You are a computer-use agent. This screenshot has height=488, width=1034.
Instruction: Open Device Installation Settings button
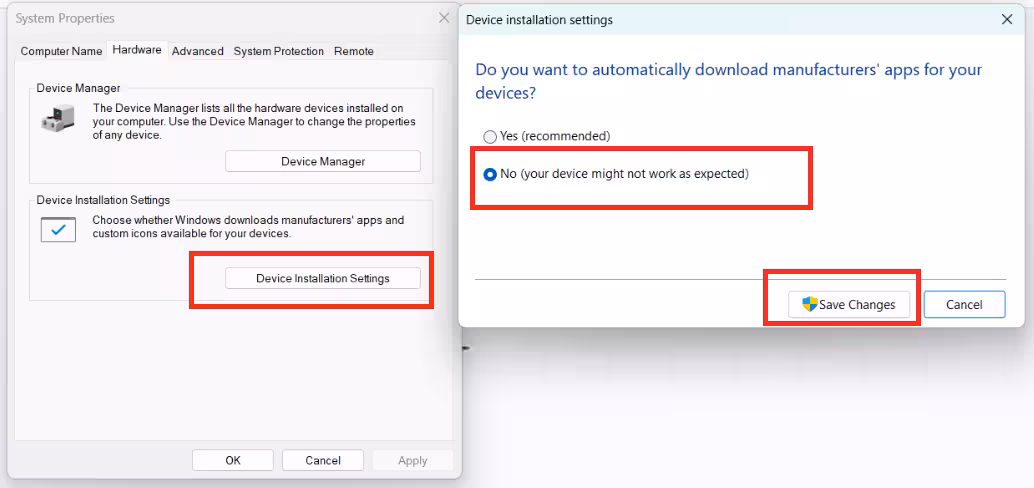tap(323, 278)
